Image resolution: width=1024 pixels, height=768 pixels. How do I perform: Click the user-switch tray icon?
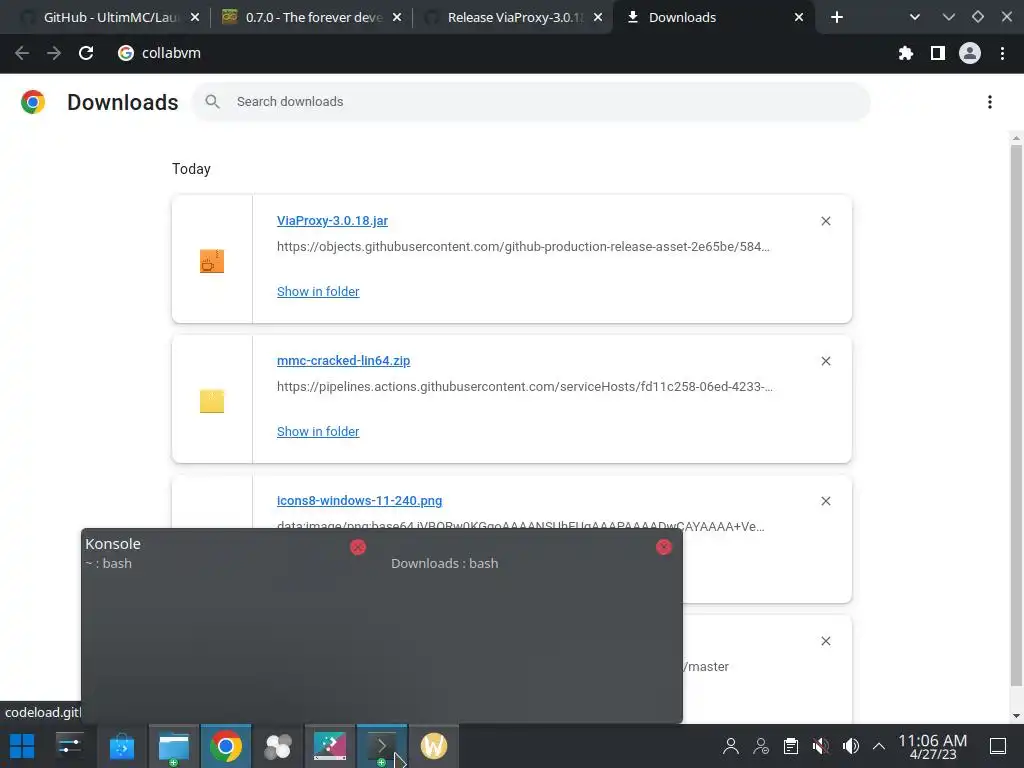(761, 746)
